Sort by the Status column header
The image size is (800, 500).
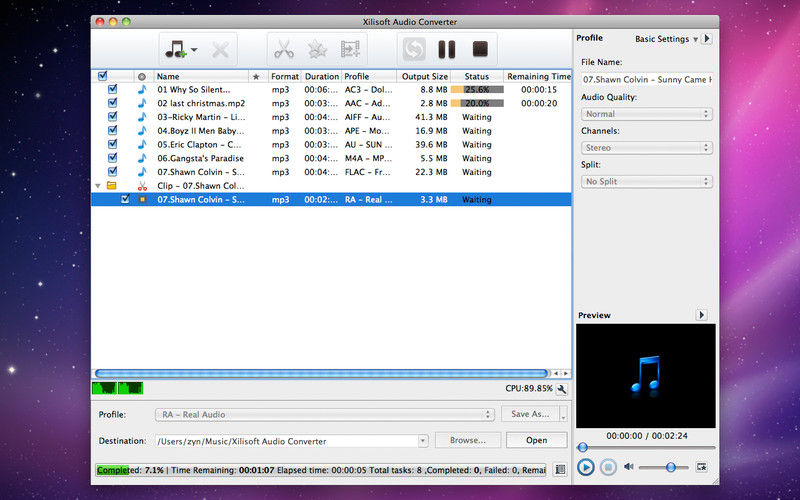[x=477, y=76]
